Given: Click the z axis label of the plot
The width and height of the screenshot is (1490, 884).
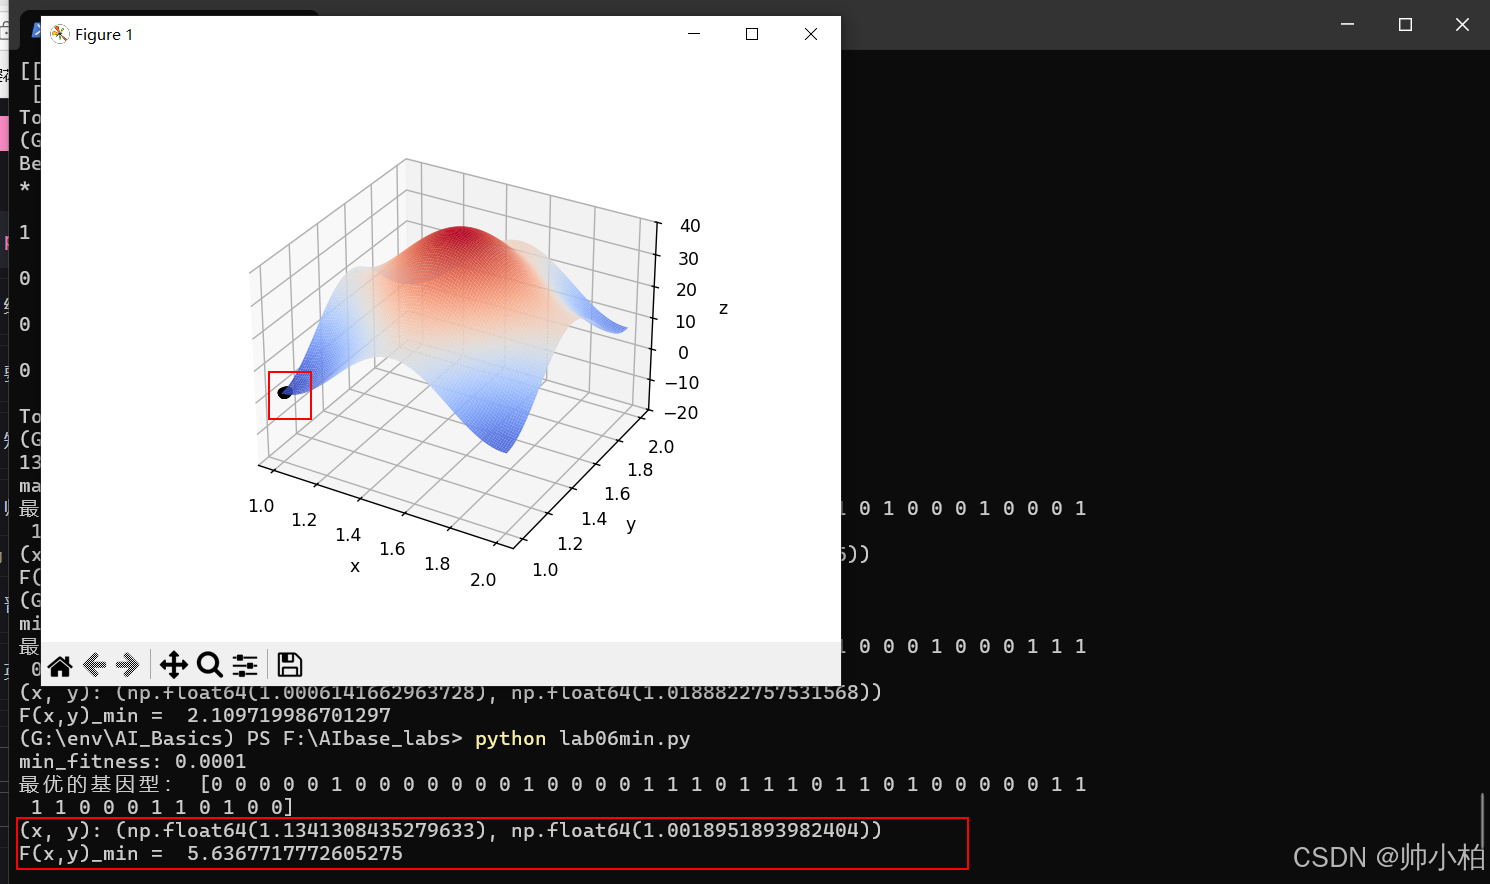Looking at the screenshot, I should tap(723, 308).
